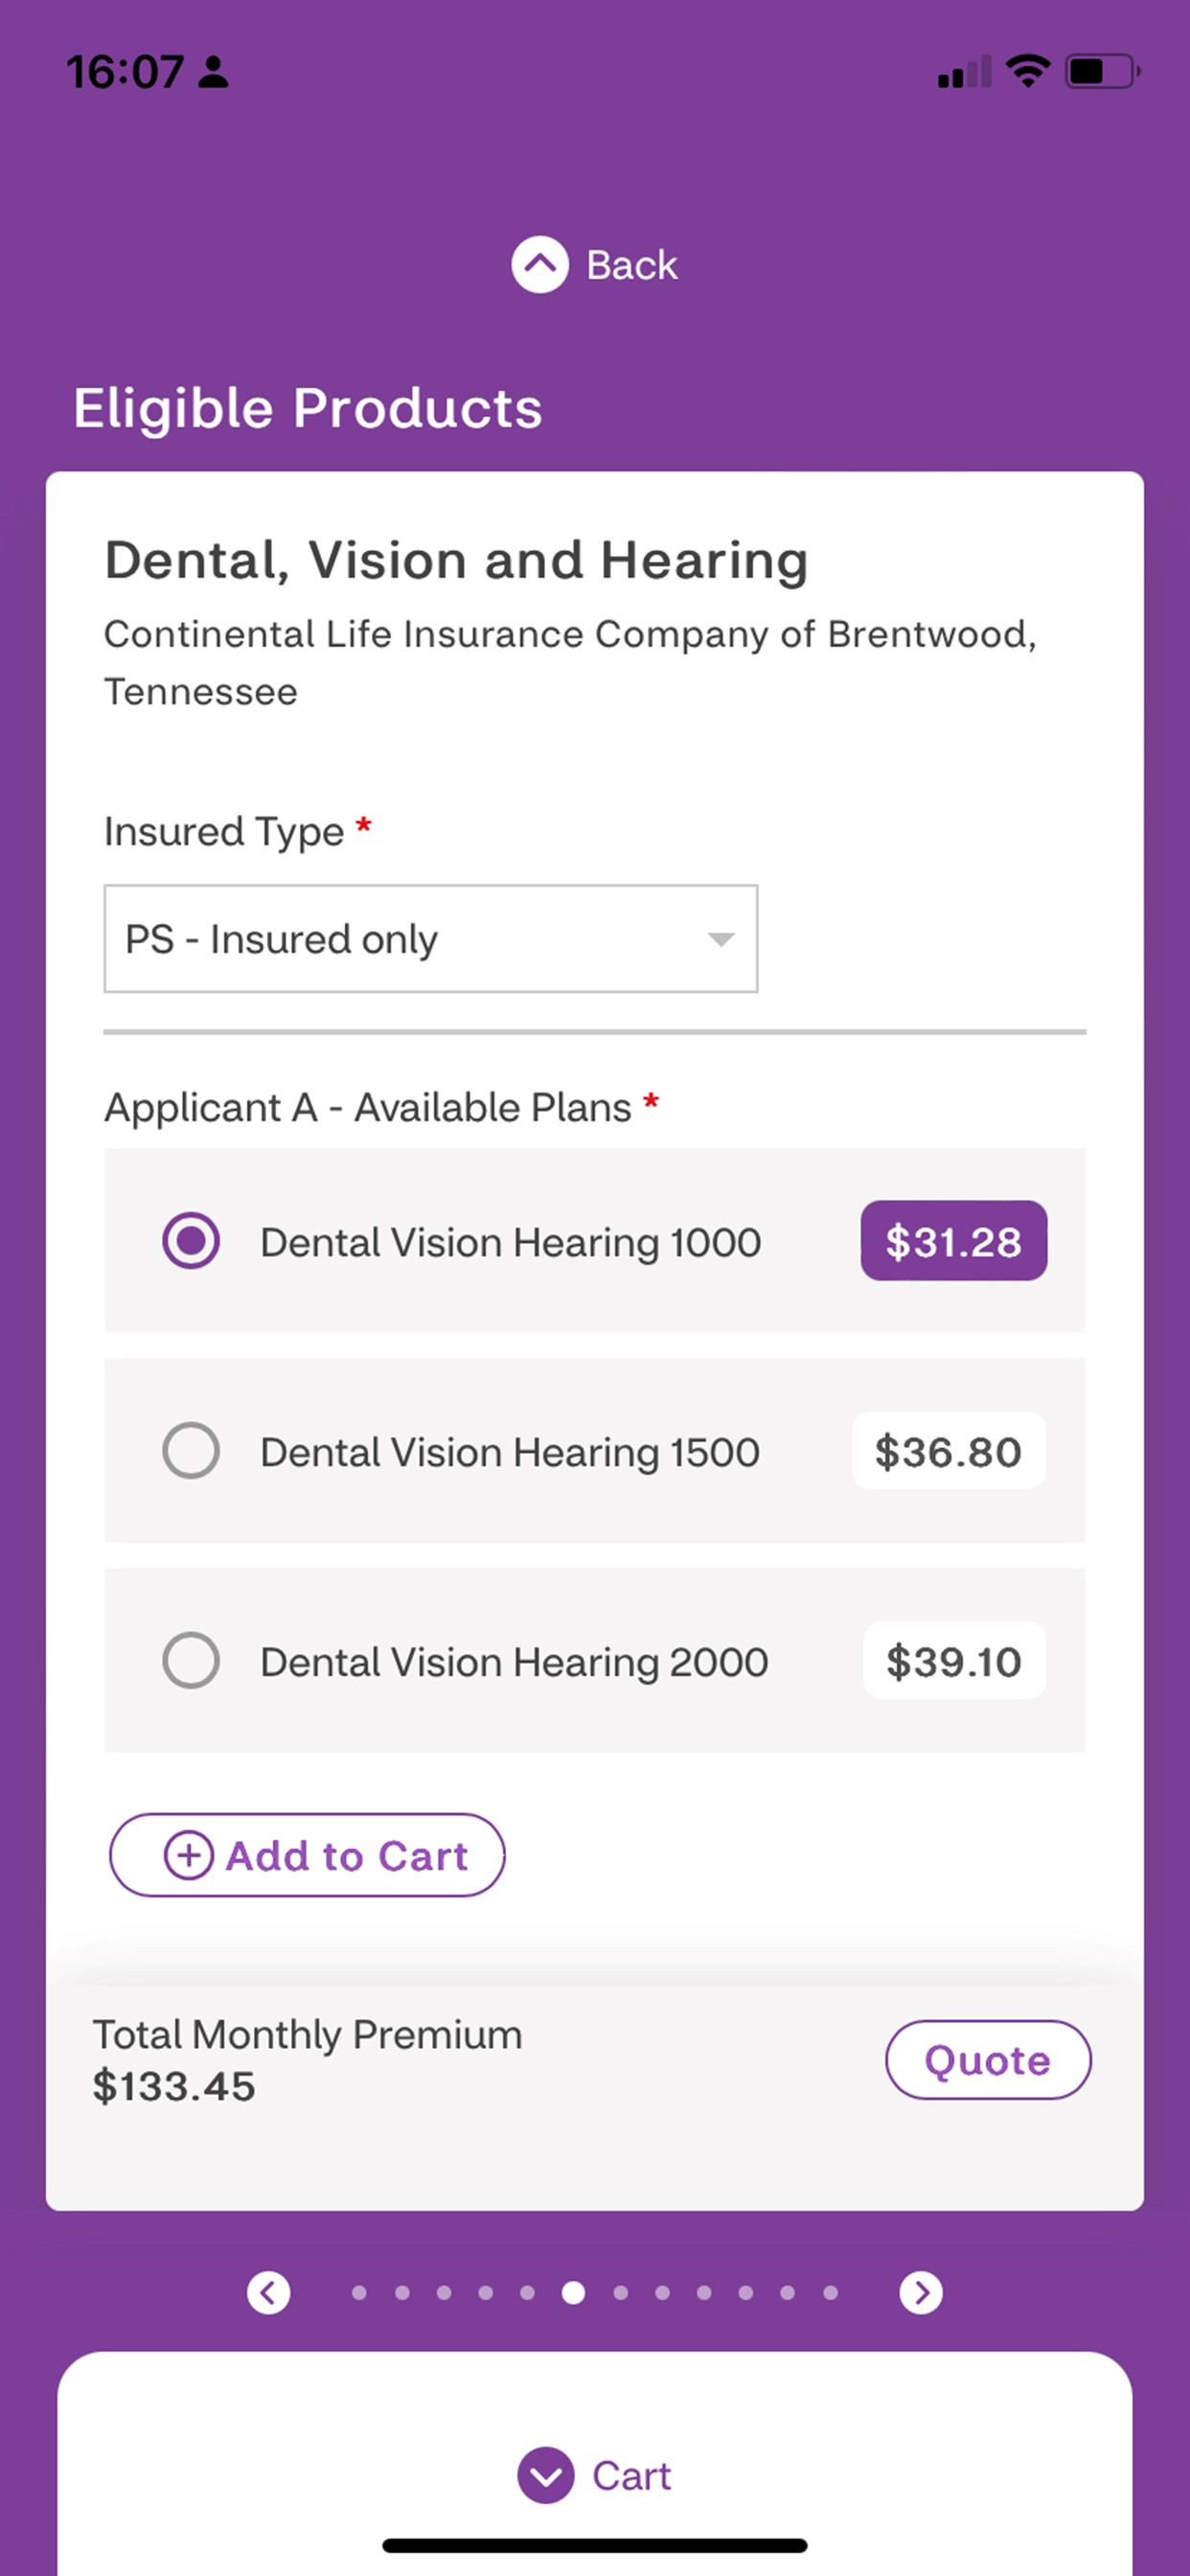Tap the Wi-Fi status icon
This screenshot has height=2576, width=1190.
[1027, 71]
